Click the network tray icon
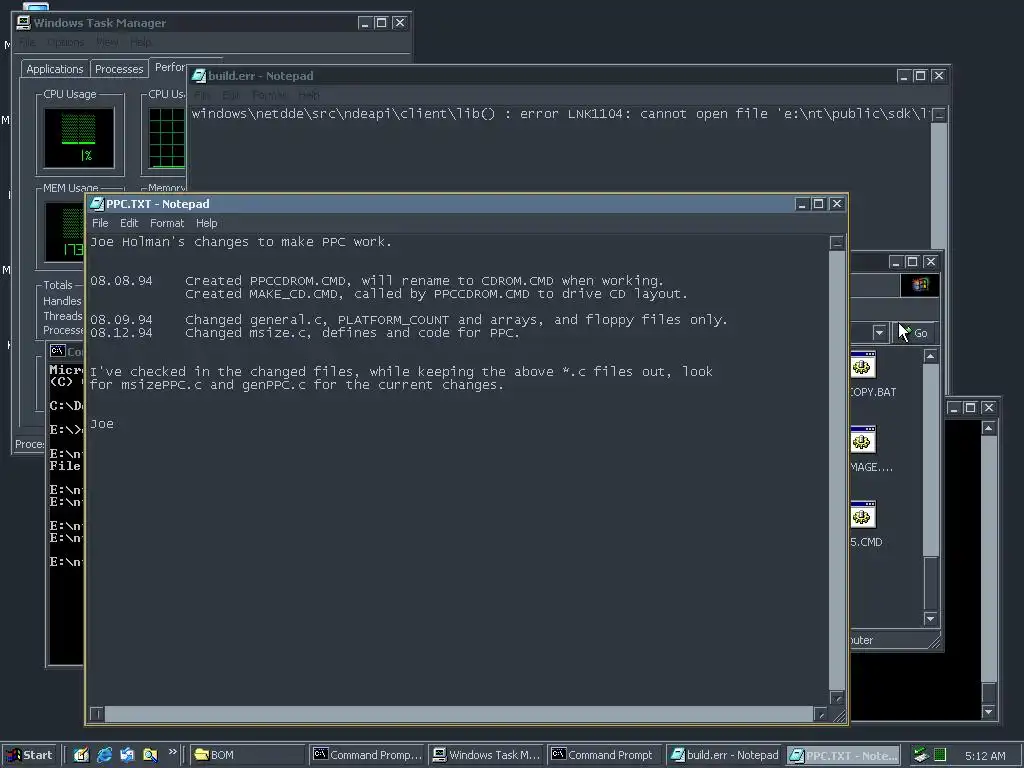The width and height of the screenshot is (1024, 768). point(921,755)
